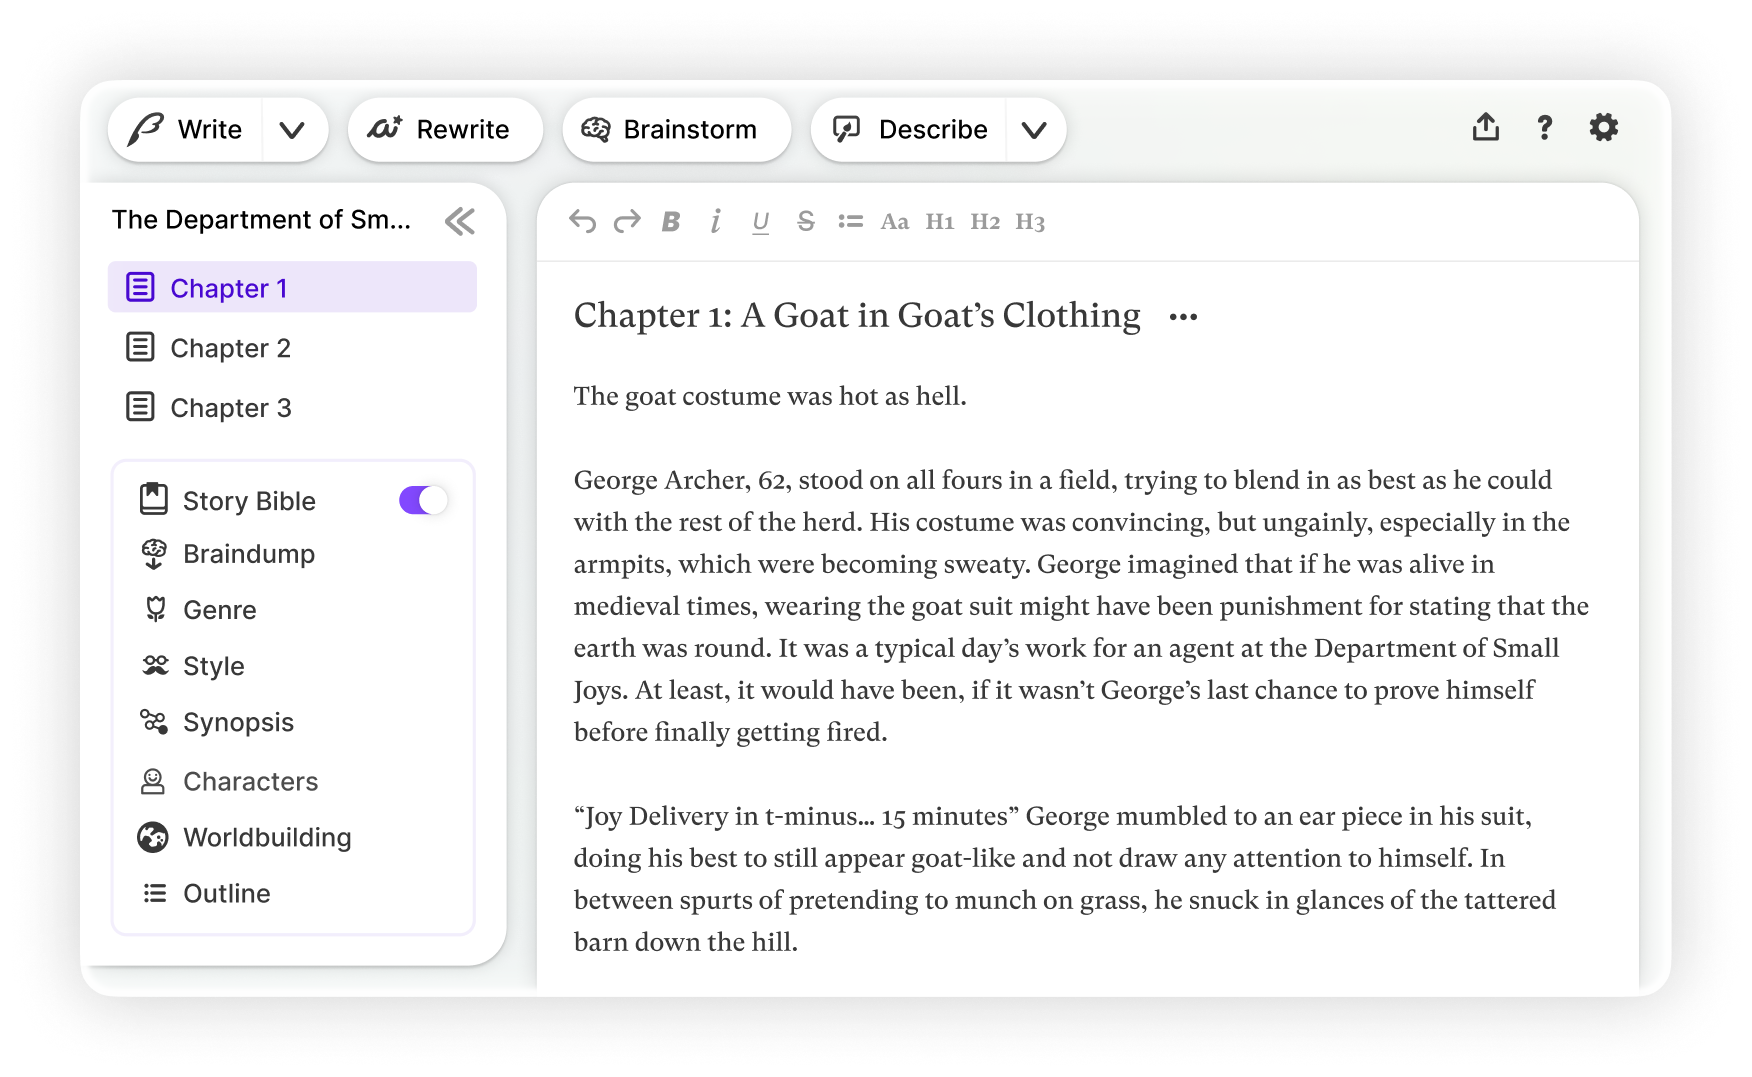The width and height of the screenshot is (1752, 1077).
Task: Click into the chapter's first paragraph text
Action: [770, 397]
